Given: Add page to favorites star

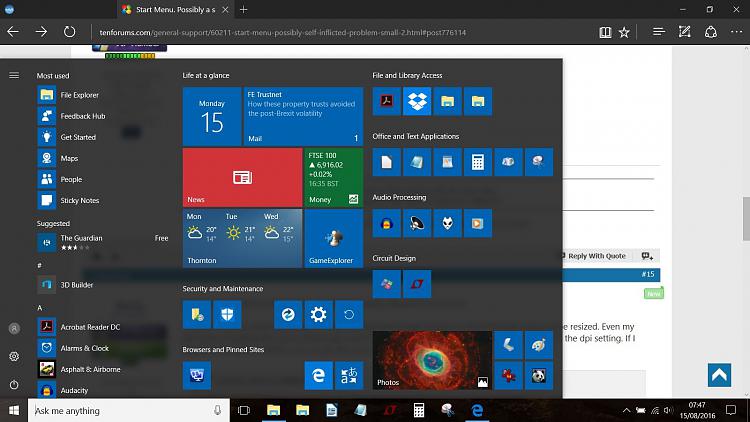Looking at the screenshot, I should tap(624, 32).
